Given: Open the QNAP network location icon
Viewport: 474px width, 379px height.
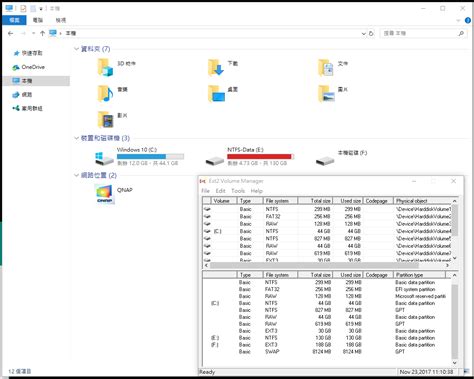Looking at the screenshot, I should [x=105, y=194].
